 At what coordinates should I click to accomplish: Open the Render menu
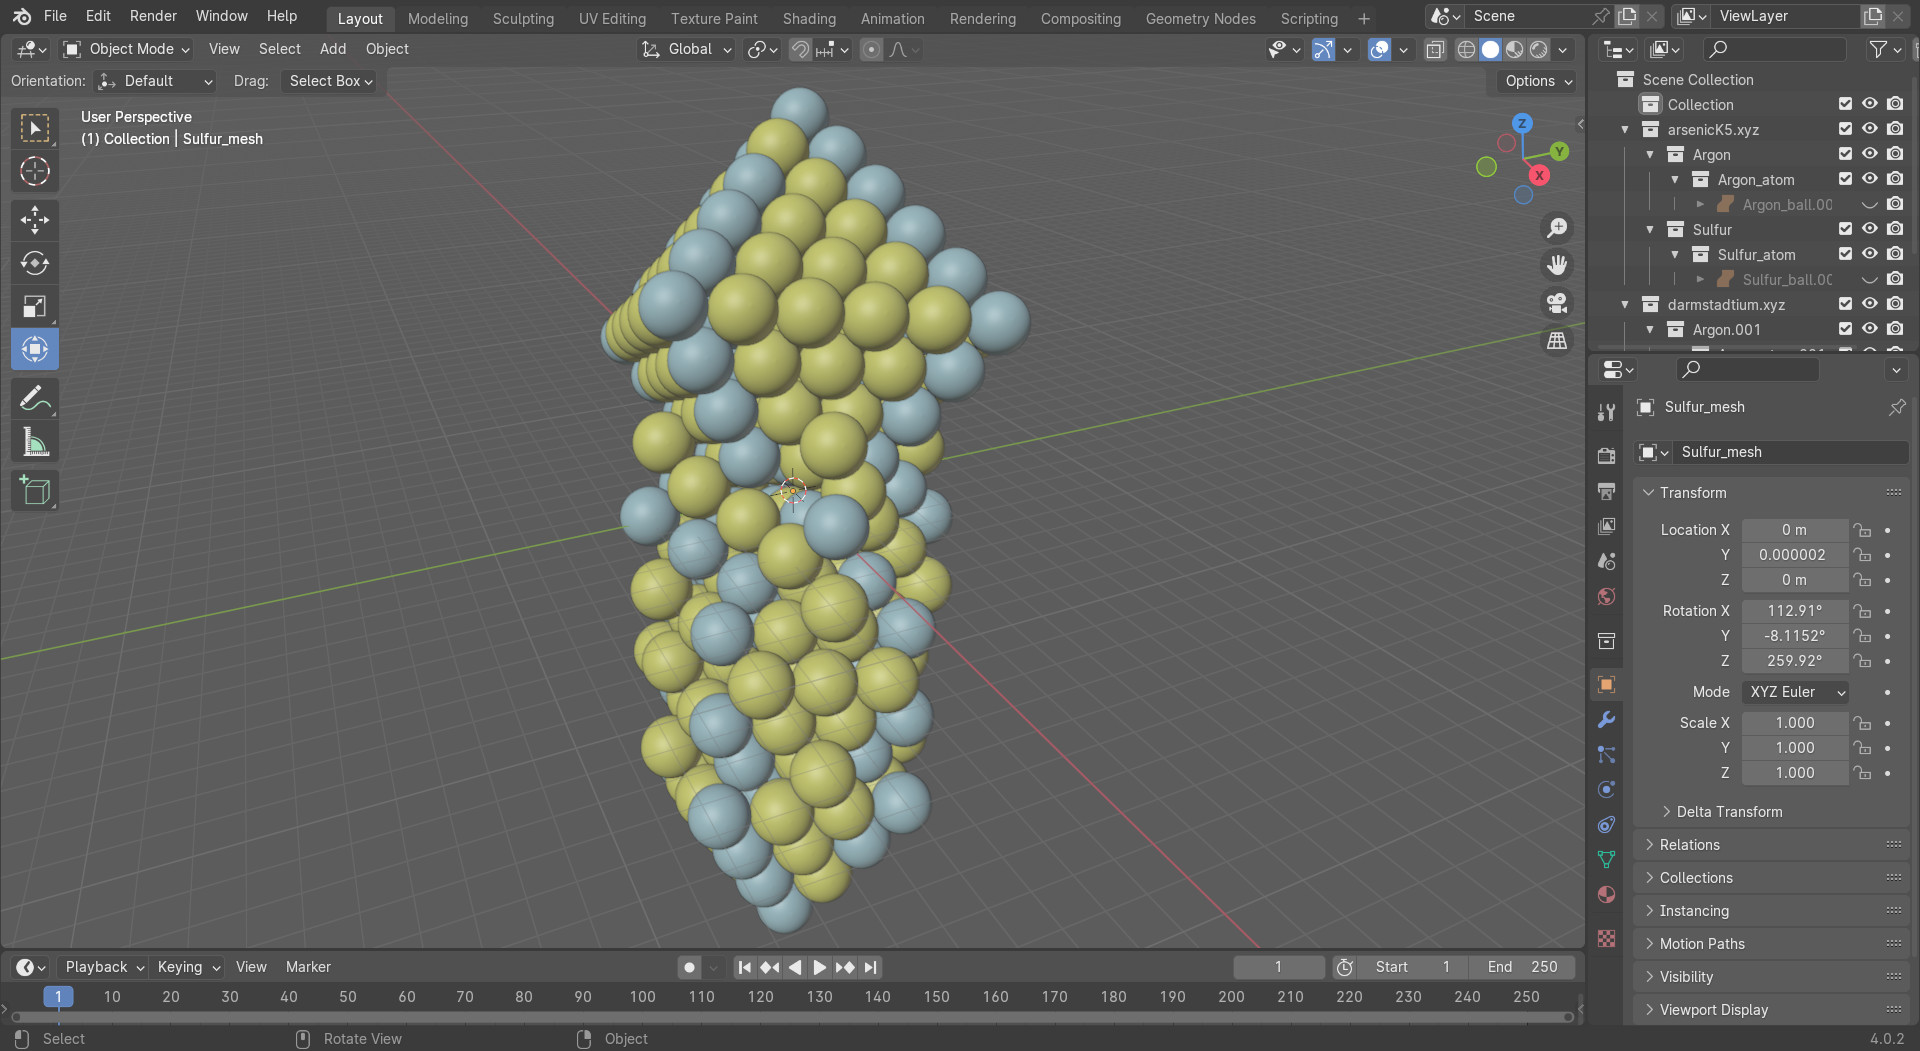(153, 16)
